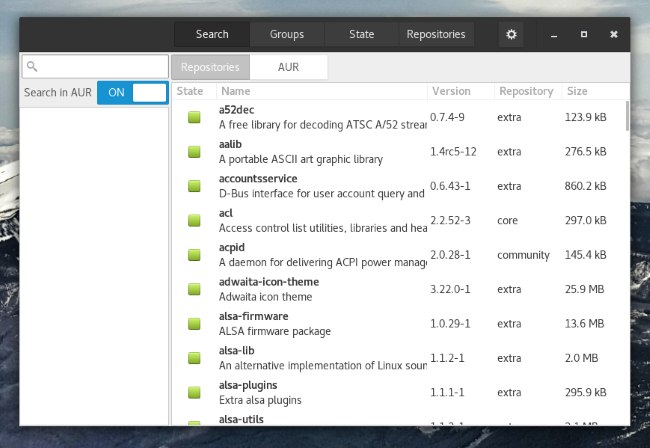Sort by the State column header
The height and width of the screenshot is (448, 650).
pyautogui.click(x=194, y=91)
